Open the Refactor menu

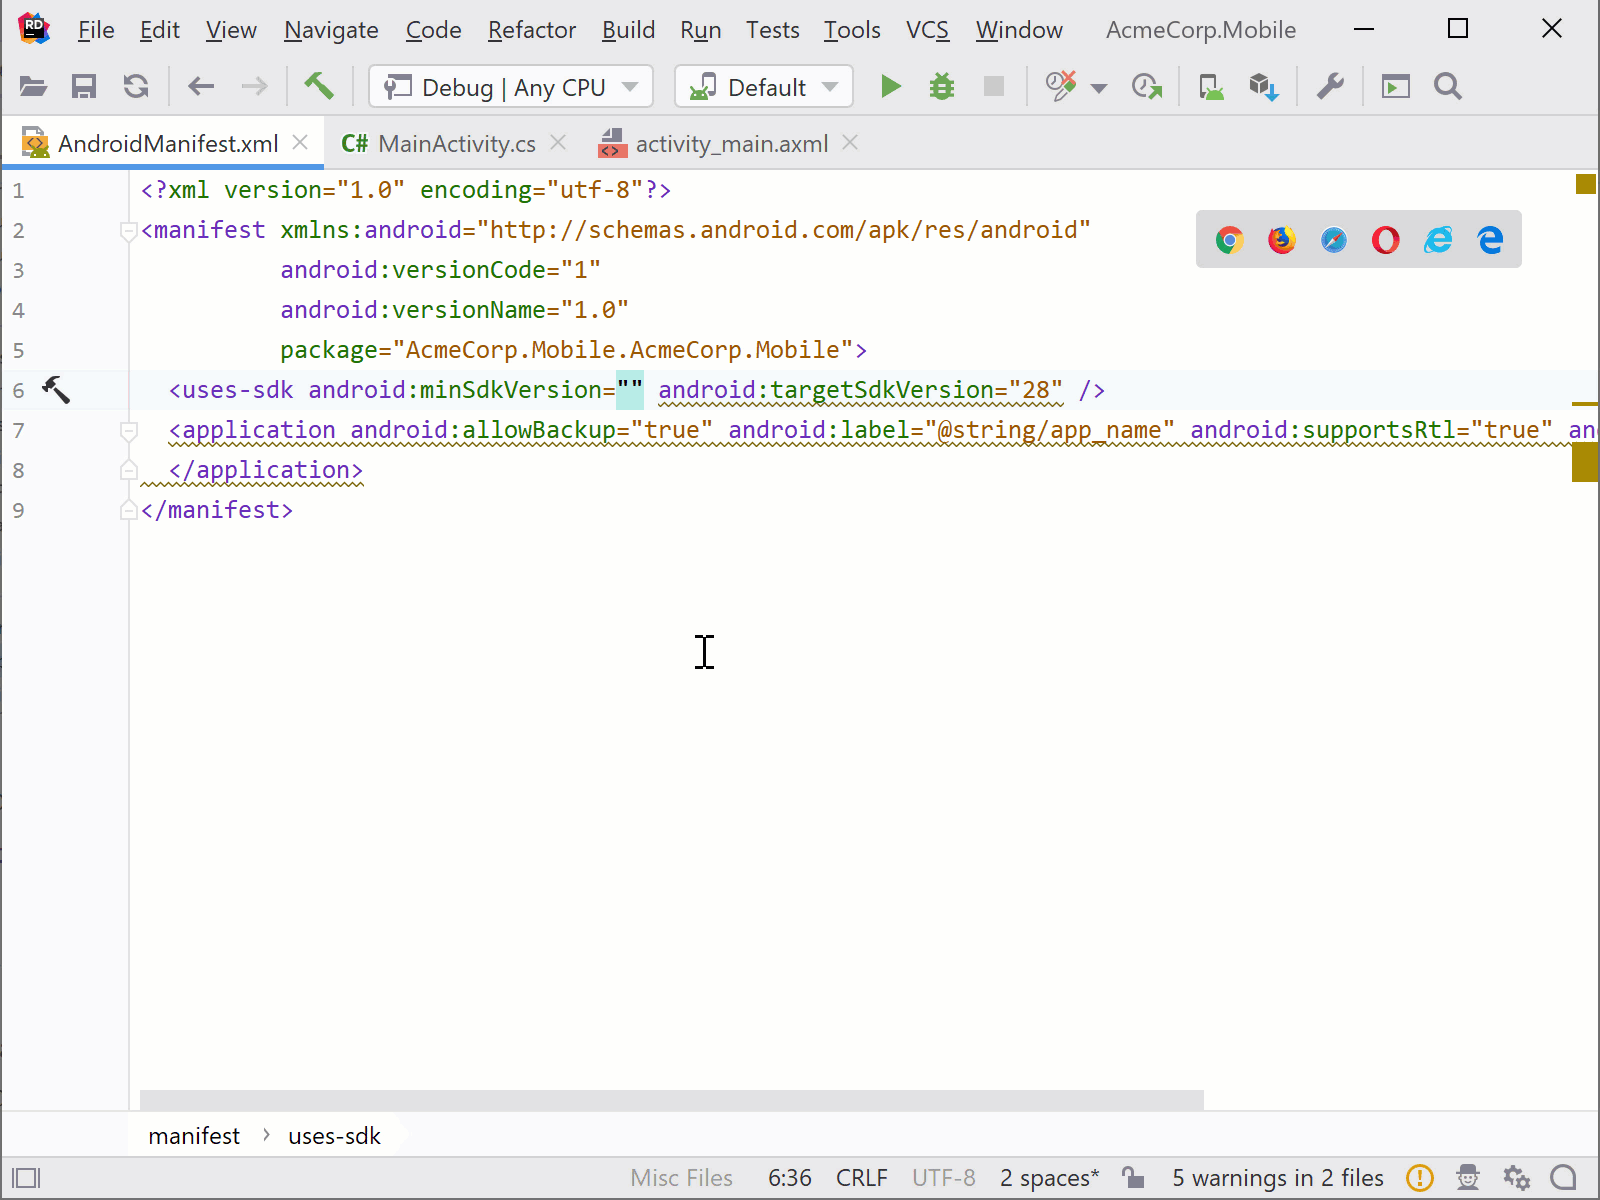coord(531,30)
